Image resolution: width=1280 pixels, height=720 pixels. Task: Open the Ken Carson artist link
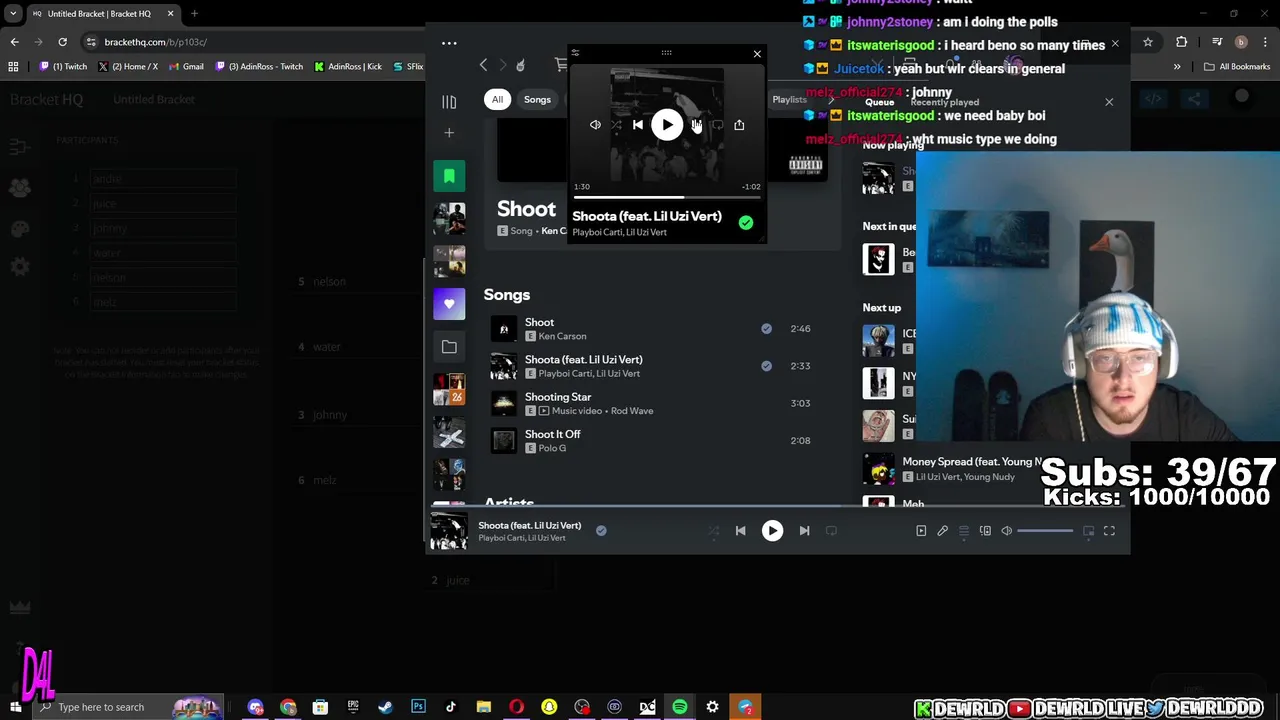pyautogui.click(x=562, y=336)
